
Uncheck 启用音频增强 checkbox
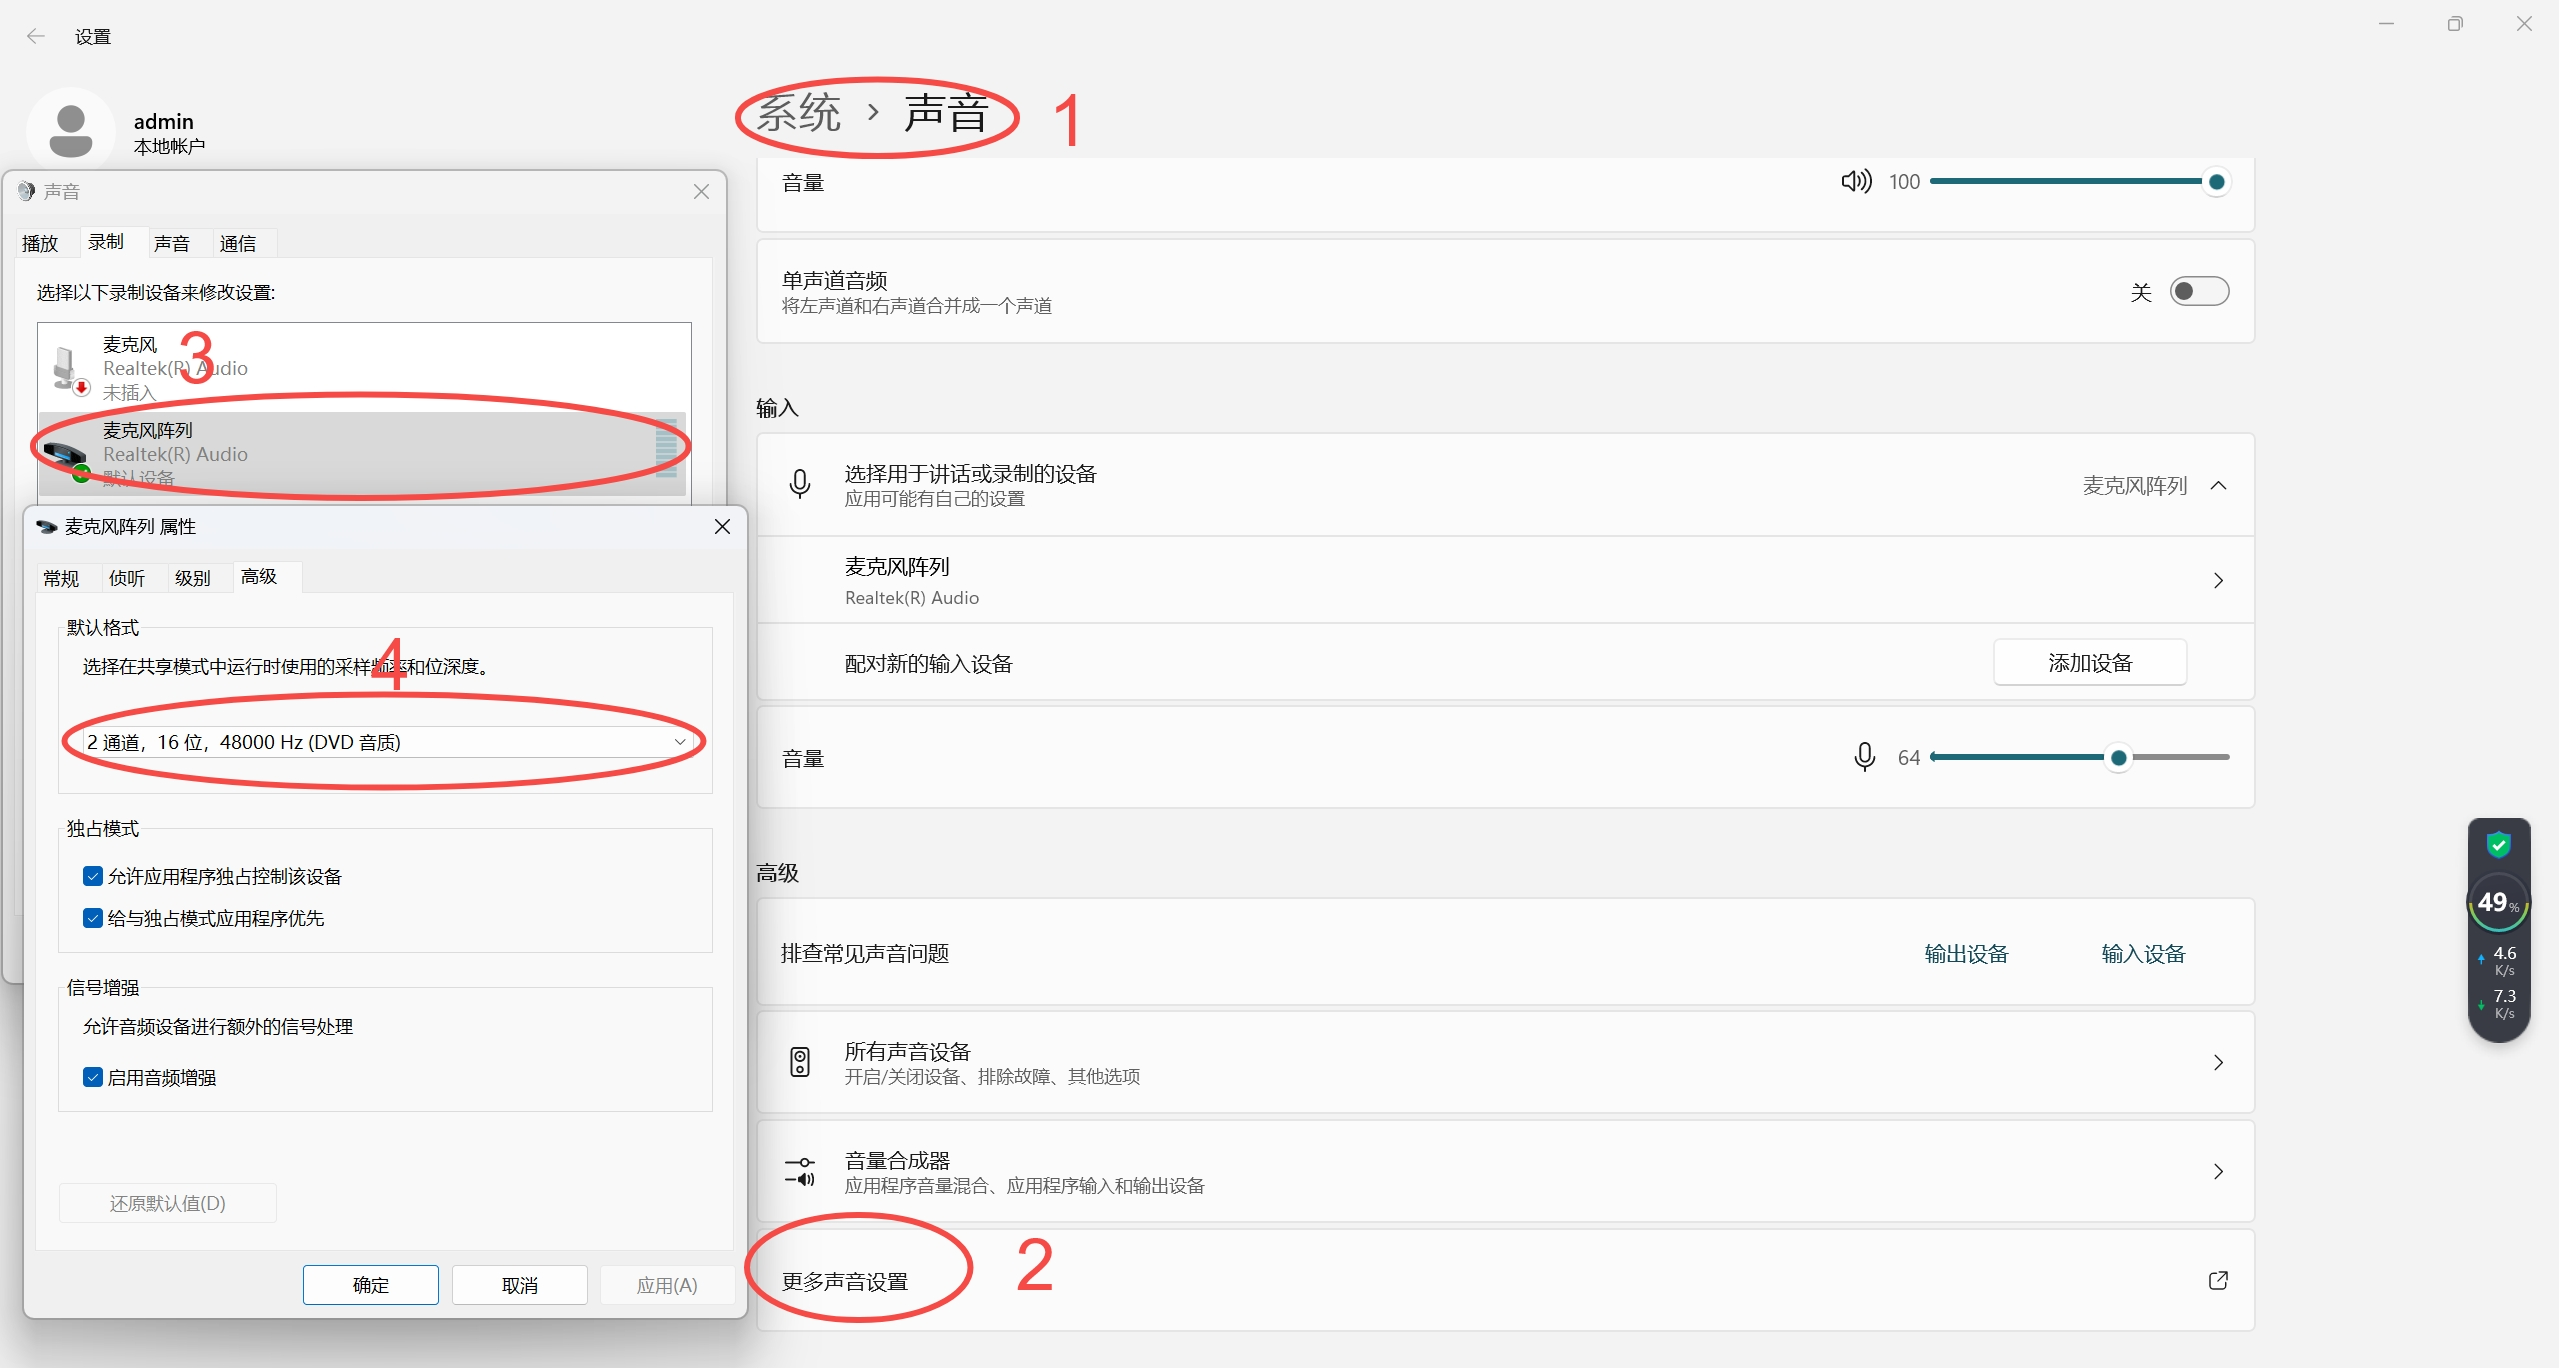point(93,1077)
